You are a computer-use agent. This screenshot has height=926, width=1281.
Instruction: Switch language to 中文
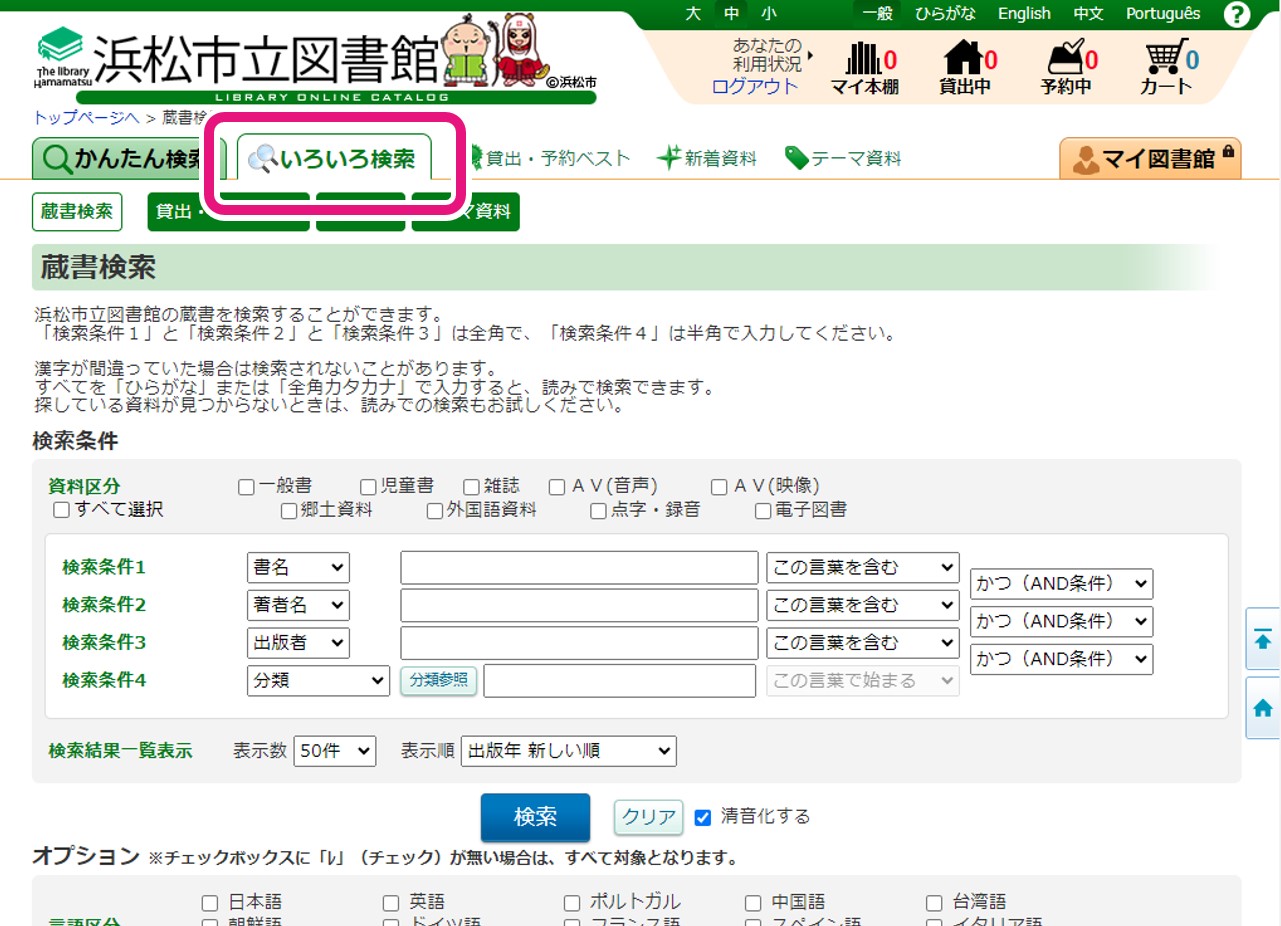[1088, 14]
